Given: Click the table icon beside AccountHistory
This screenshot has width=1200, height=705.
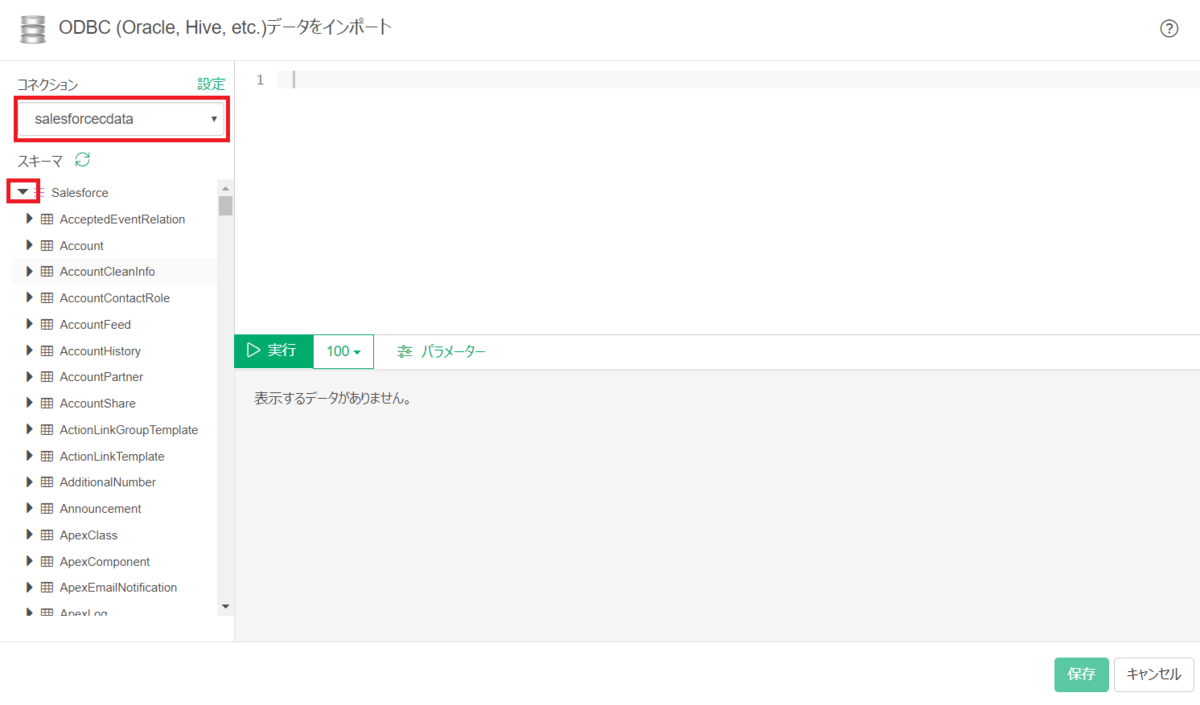Looking at the screenshot, I should pos(47,351).
